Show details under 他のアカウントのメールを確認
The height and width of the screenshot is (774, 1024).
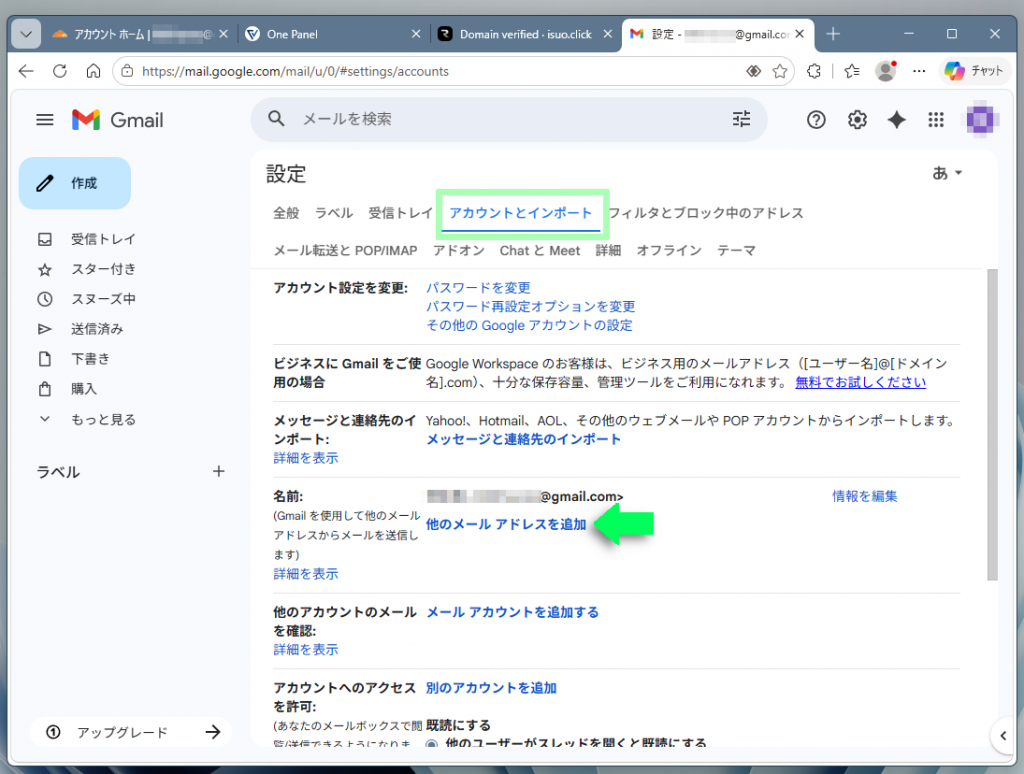tap(306, 649)
